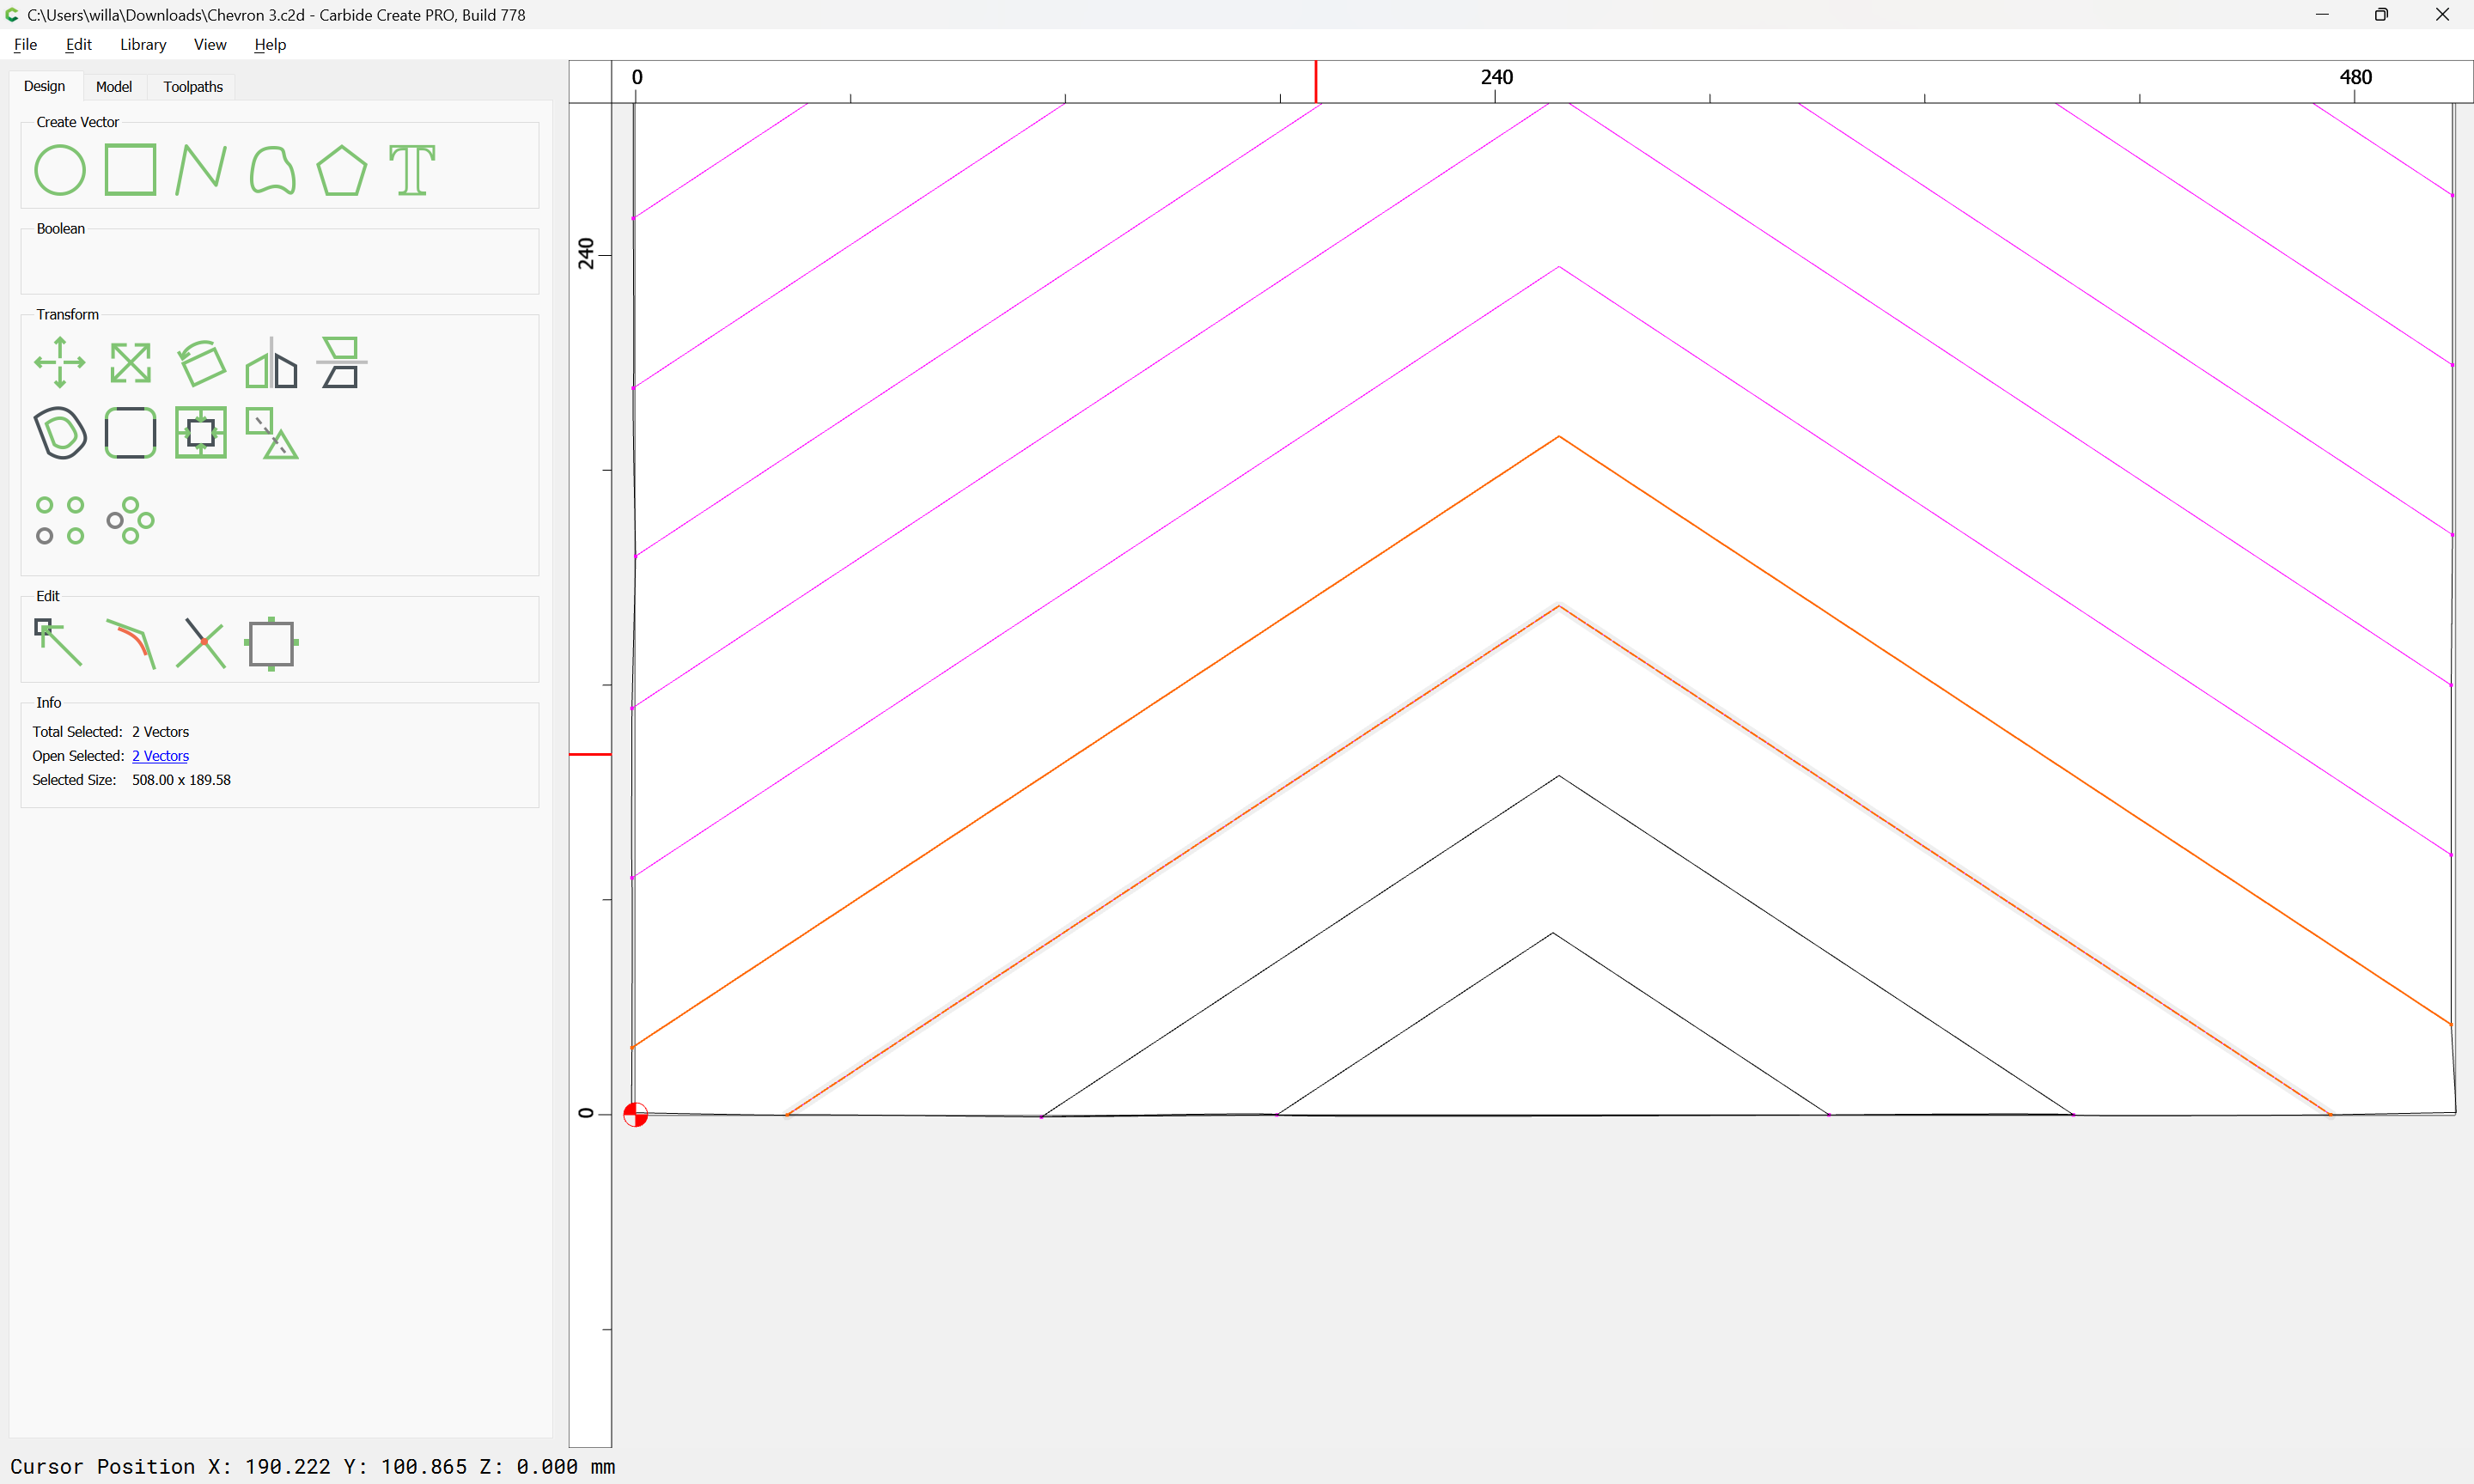This screenshot has width=2474, height=1484.
Task: Minimize the Carbide Create window
Action: click(x=2322, y=14)
